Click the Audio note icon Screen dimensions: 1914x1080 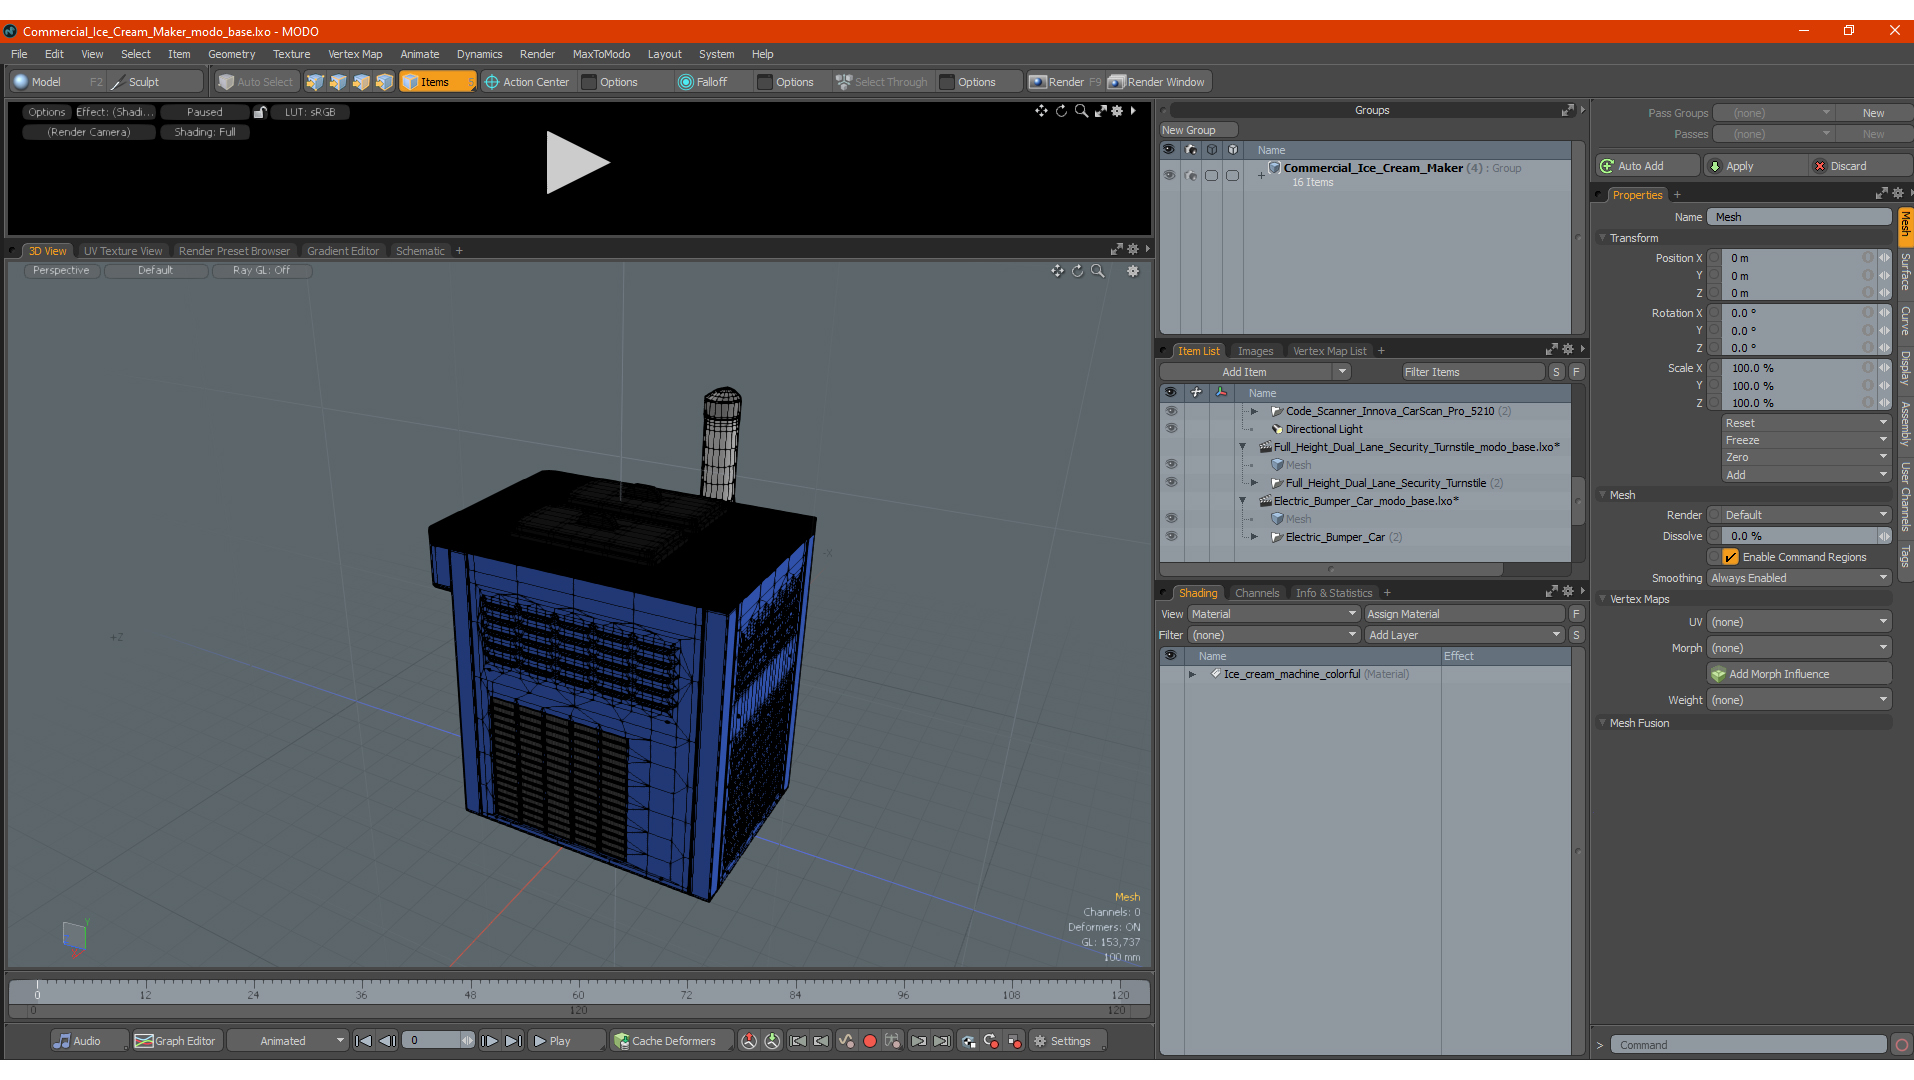coord(63,1041)
